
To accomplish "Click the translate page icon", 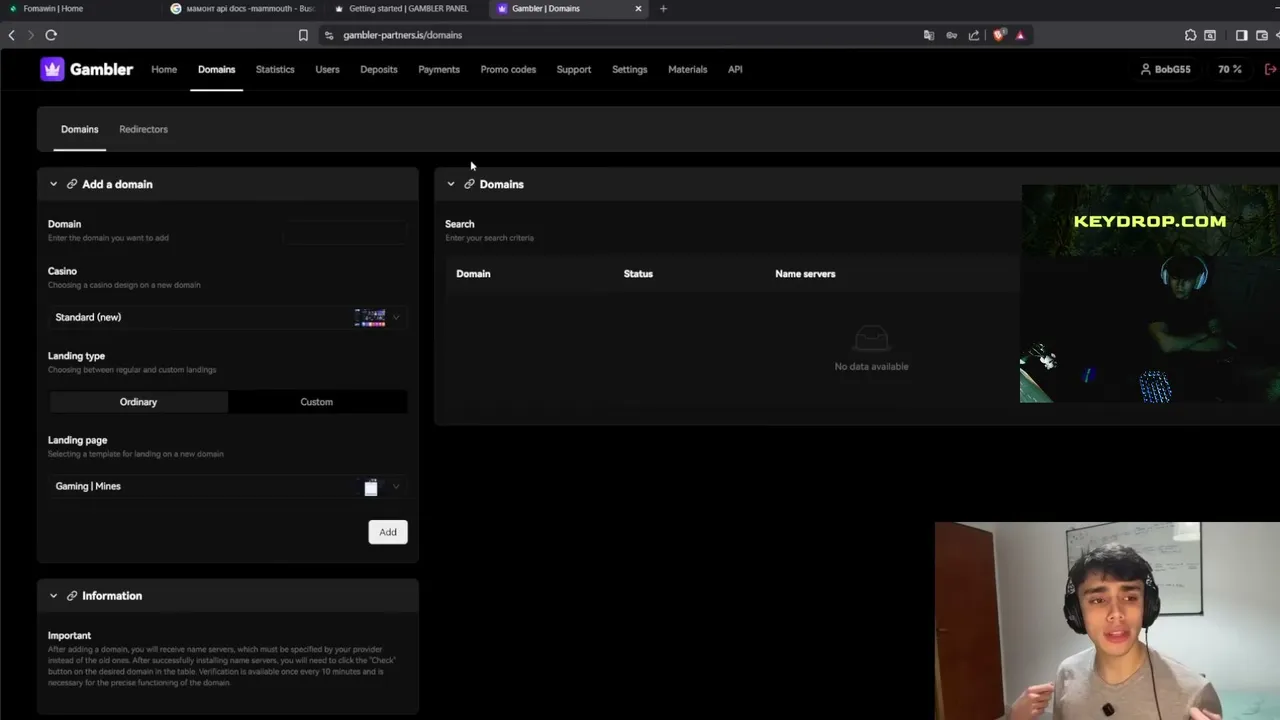I will click(928, 35).
